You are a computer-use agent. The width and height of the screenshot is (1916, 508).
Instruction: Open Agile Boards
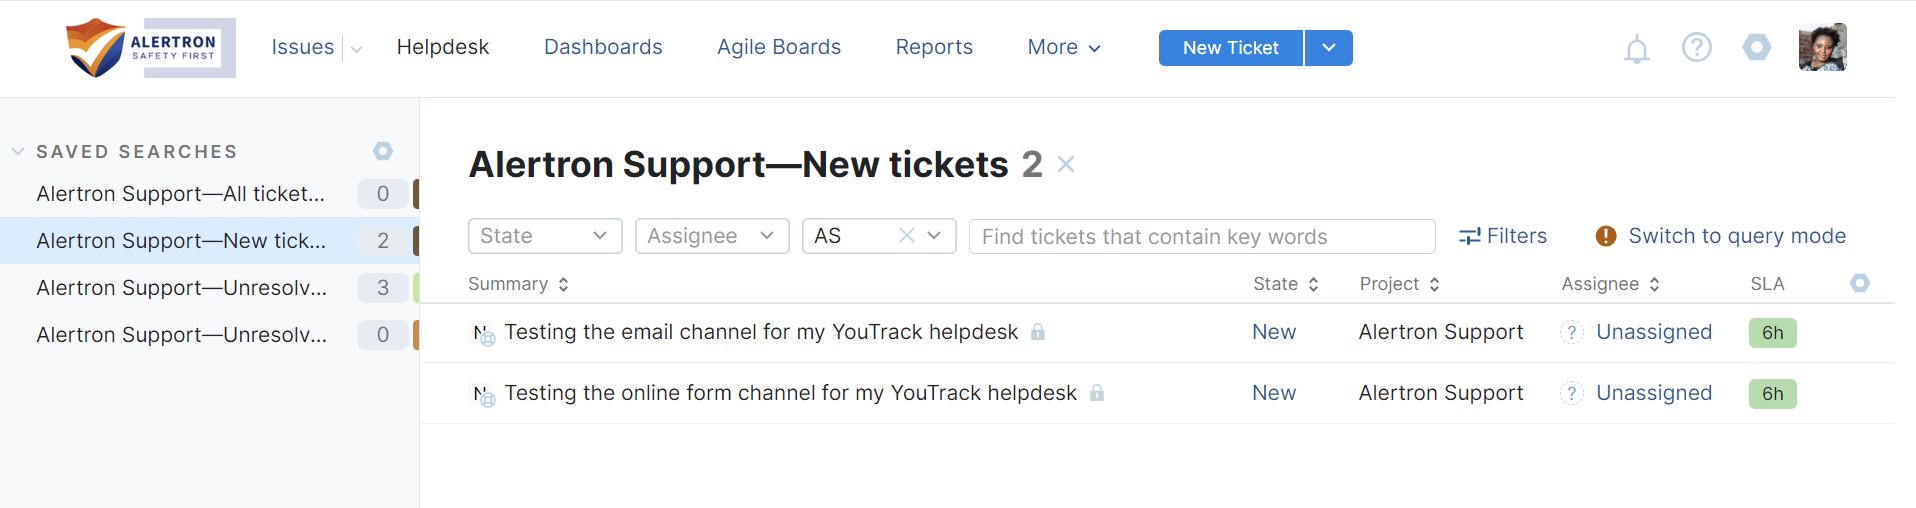(x=779, y=47)
